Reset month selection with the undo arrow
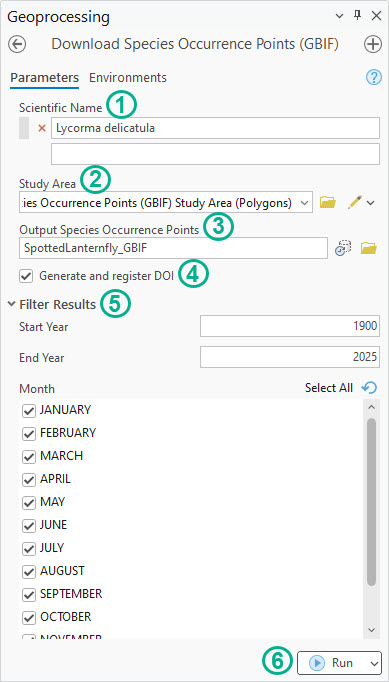Image resolution: width=389 pixels, height=682 pixels. (x=369, y=388)
